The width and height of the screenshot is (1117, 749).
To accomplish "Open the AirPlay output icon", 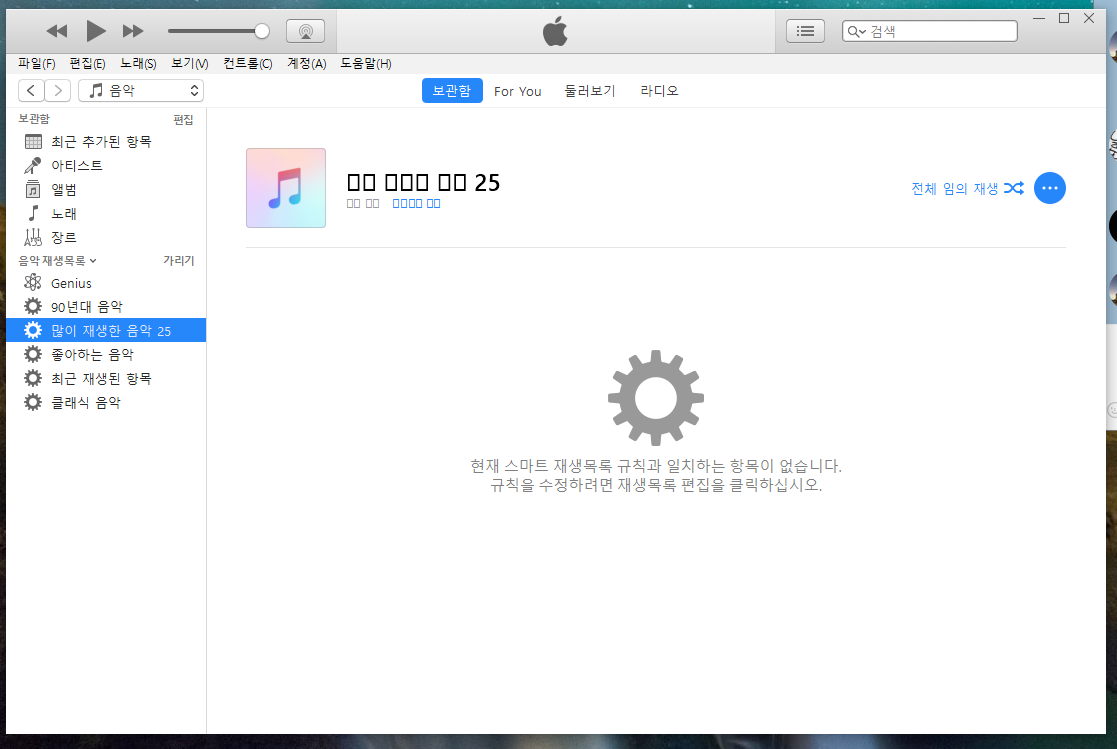I will coord(305,31).
